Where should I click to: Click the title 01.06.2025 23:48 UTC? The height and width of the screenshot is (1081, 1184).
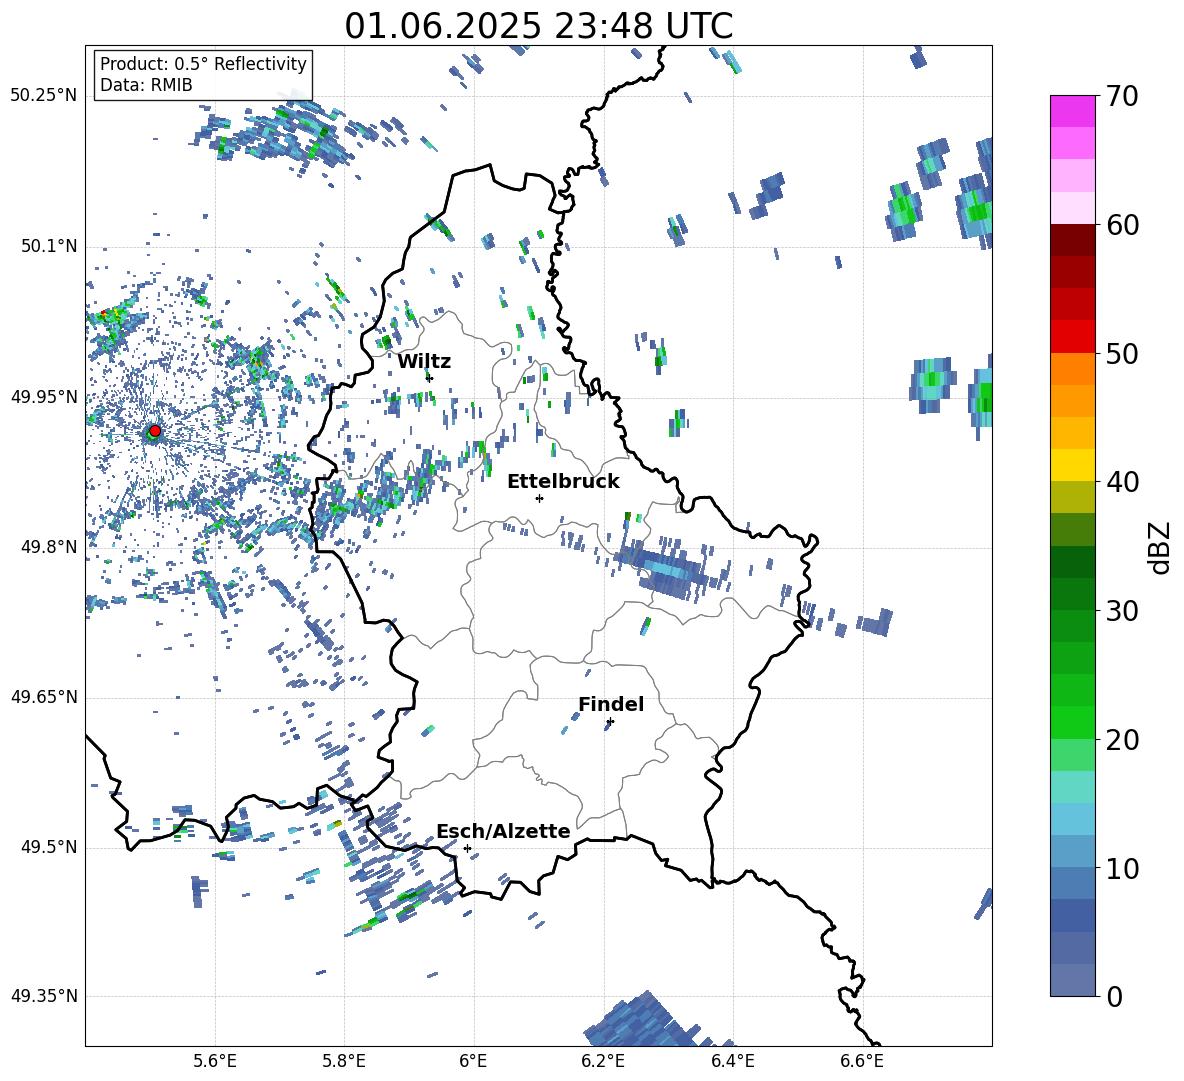click(x=538, y=26)
